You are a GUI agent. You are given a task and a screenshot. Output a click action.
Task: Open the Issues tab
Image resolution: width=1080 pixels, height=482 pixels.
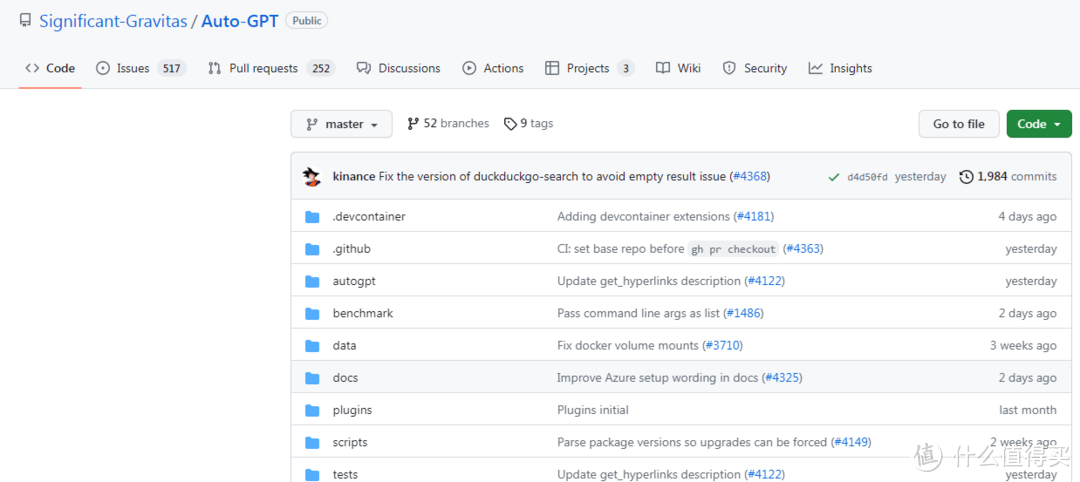(x=140, y=68)
